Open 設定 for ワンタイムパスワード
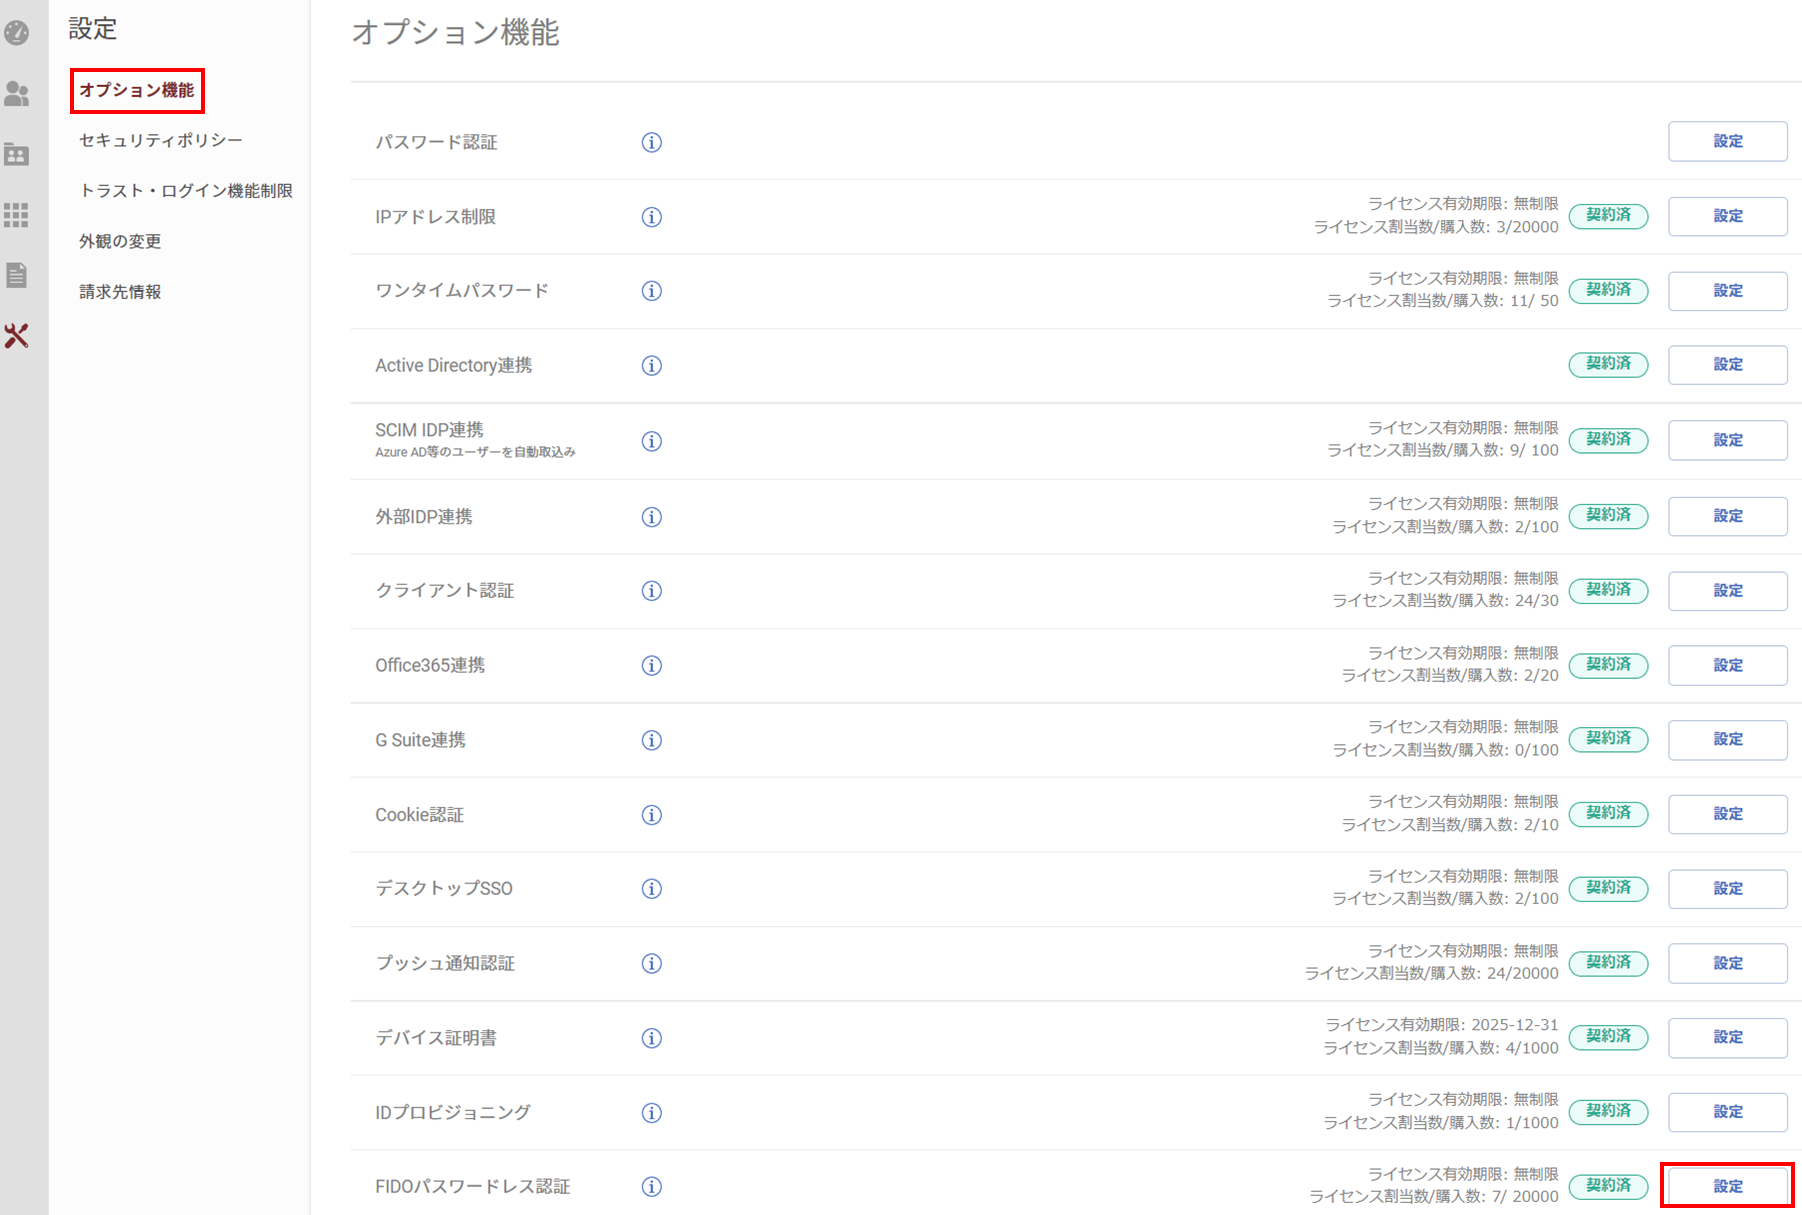The width and height of the screenshot is (1802, 1215). [1727, 291]
